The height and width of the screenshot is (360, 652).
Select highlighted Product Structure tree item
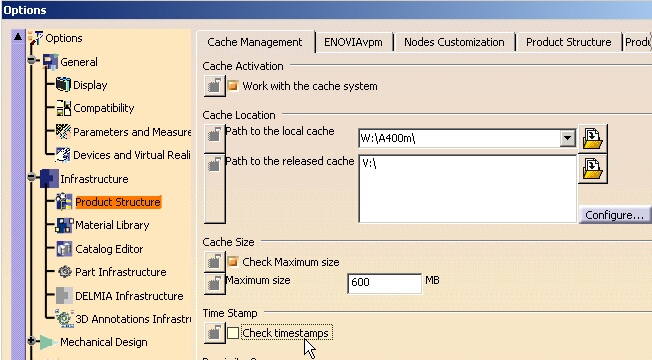click(118, 202)
